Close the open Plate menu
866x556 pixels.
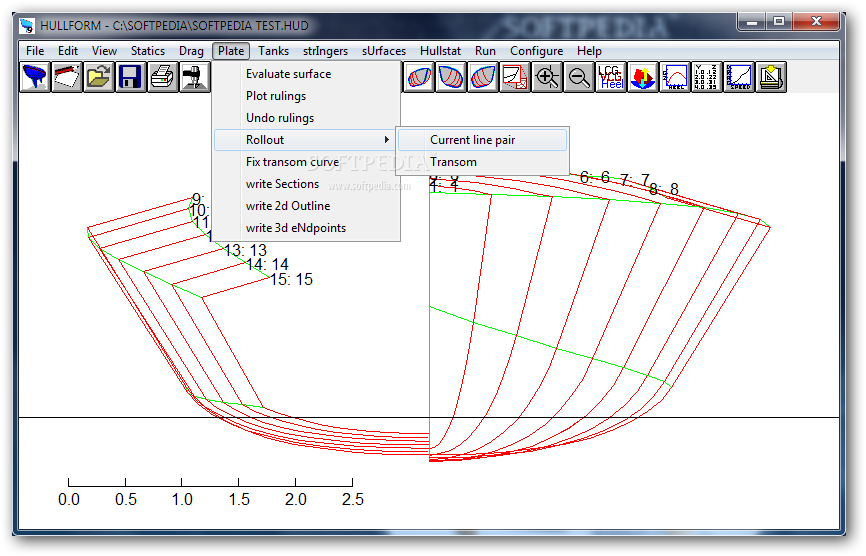coord(231,51)
